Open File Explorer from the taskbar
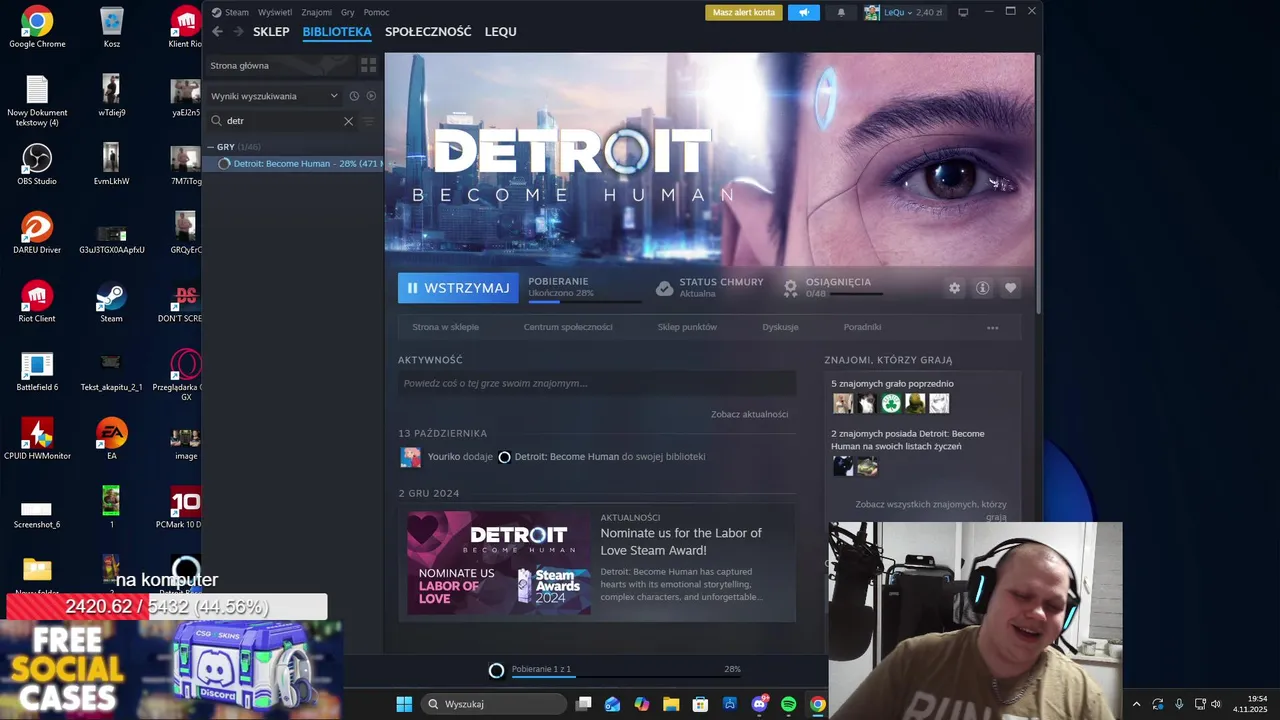This screenshot has height=720, width=1280. pos(671,704)
